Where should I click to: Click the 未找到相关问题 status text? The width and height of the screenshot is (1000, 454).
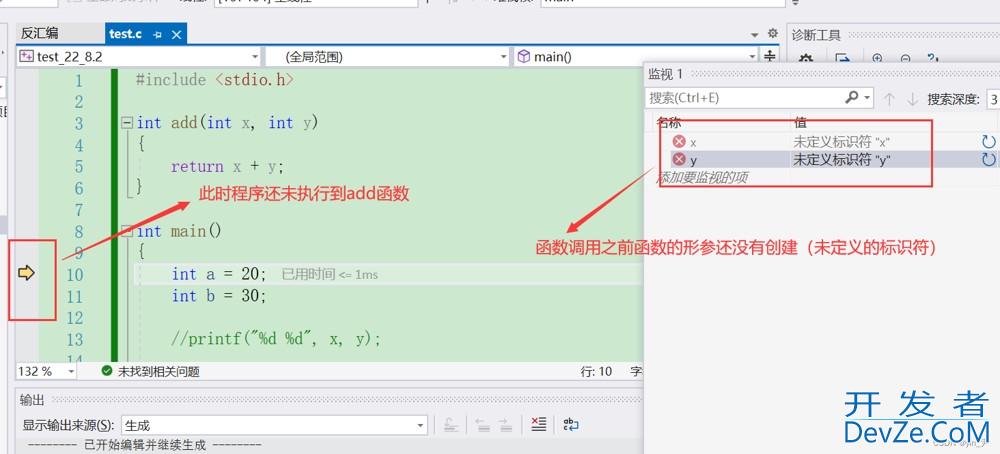(x=159, y=371)
